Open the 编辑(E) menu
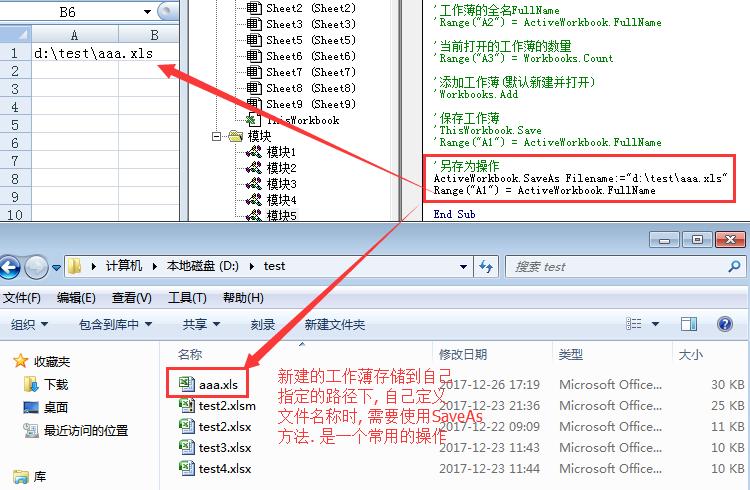This screenshot has height=490, width=750. coord(76,298)
